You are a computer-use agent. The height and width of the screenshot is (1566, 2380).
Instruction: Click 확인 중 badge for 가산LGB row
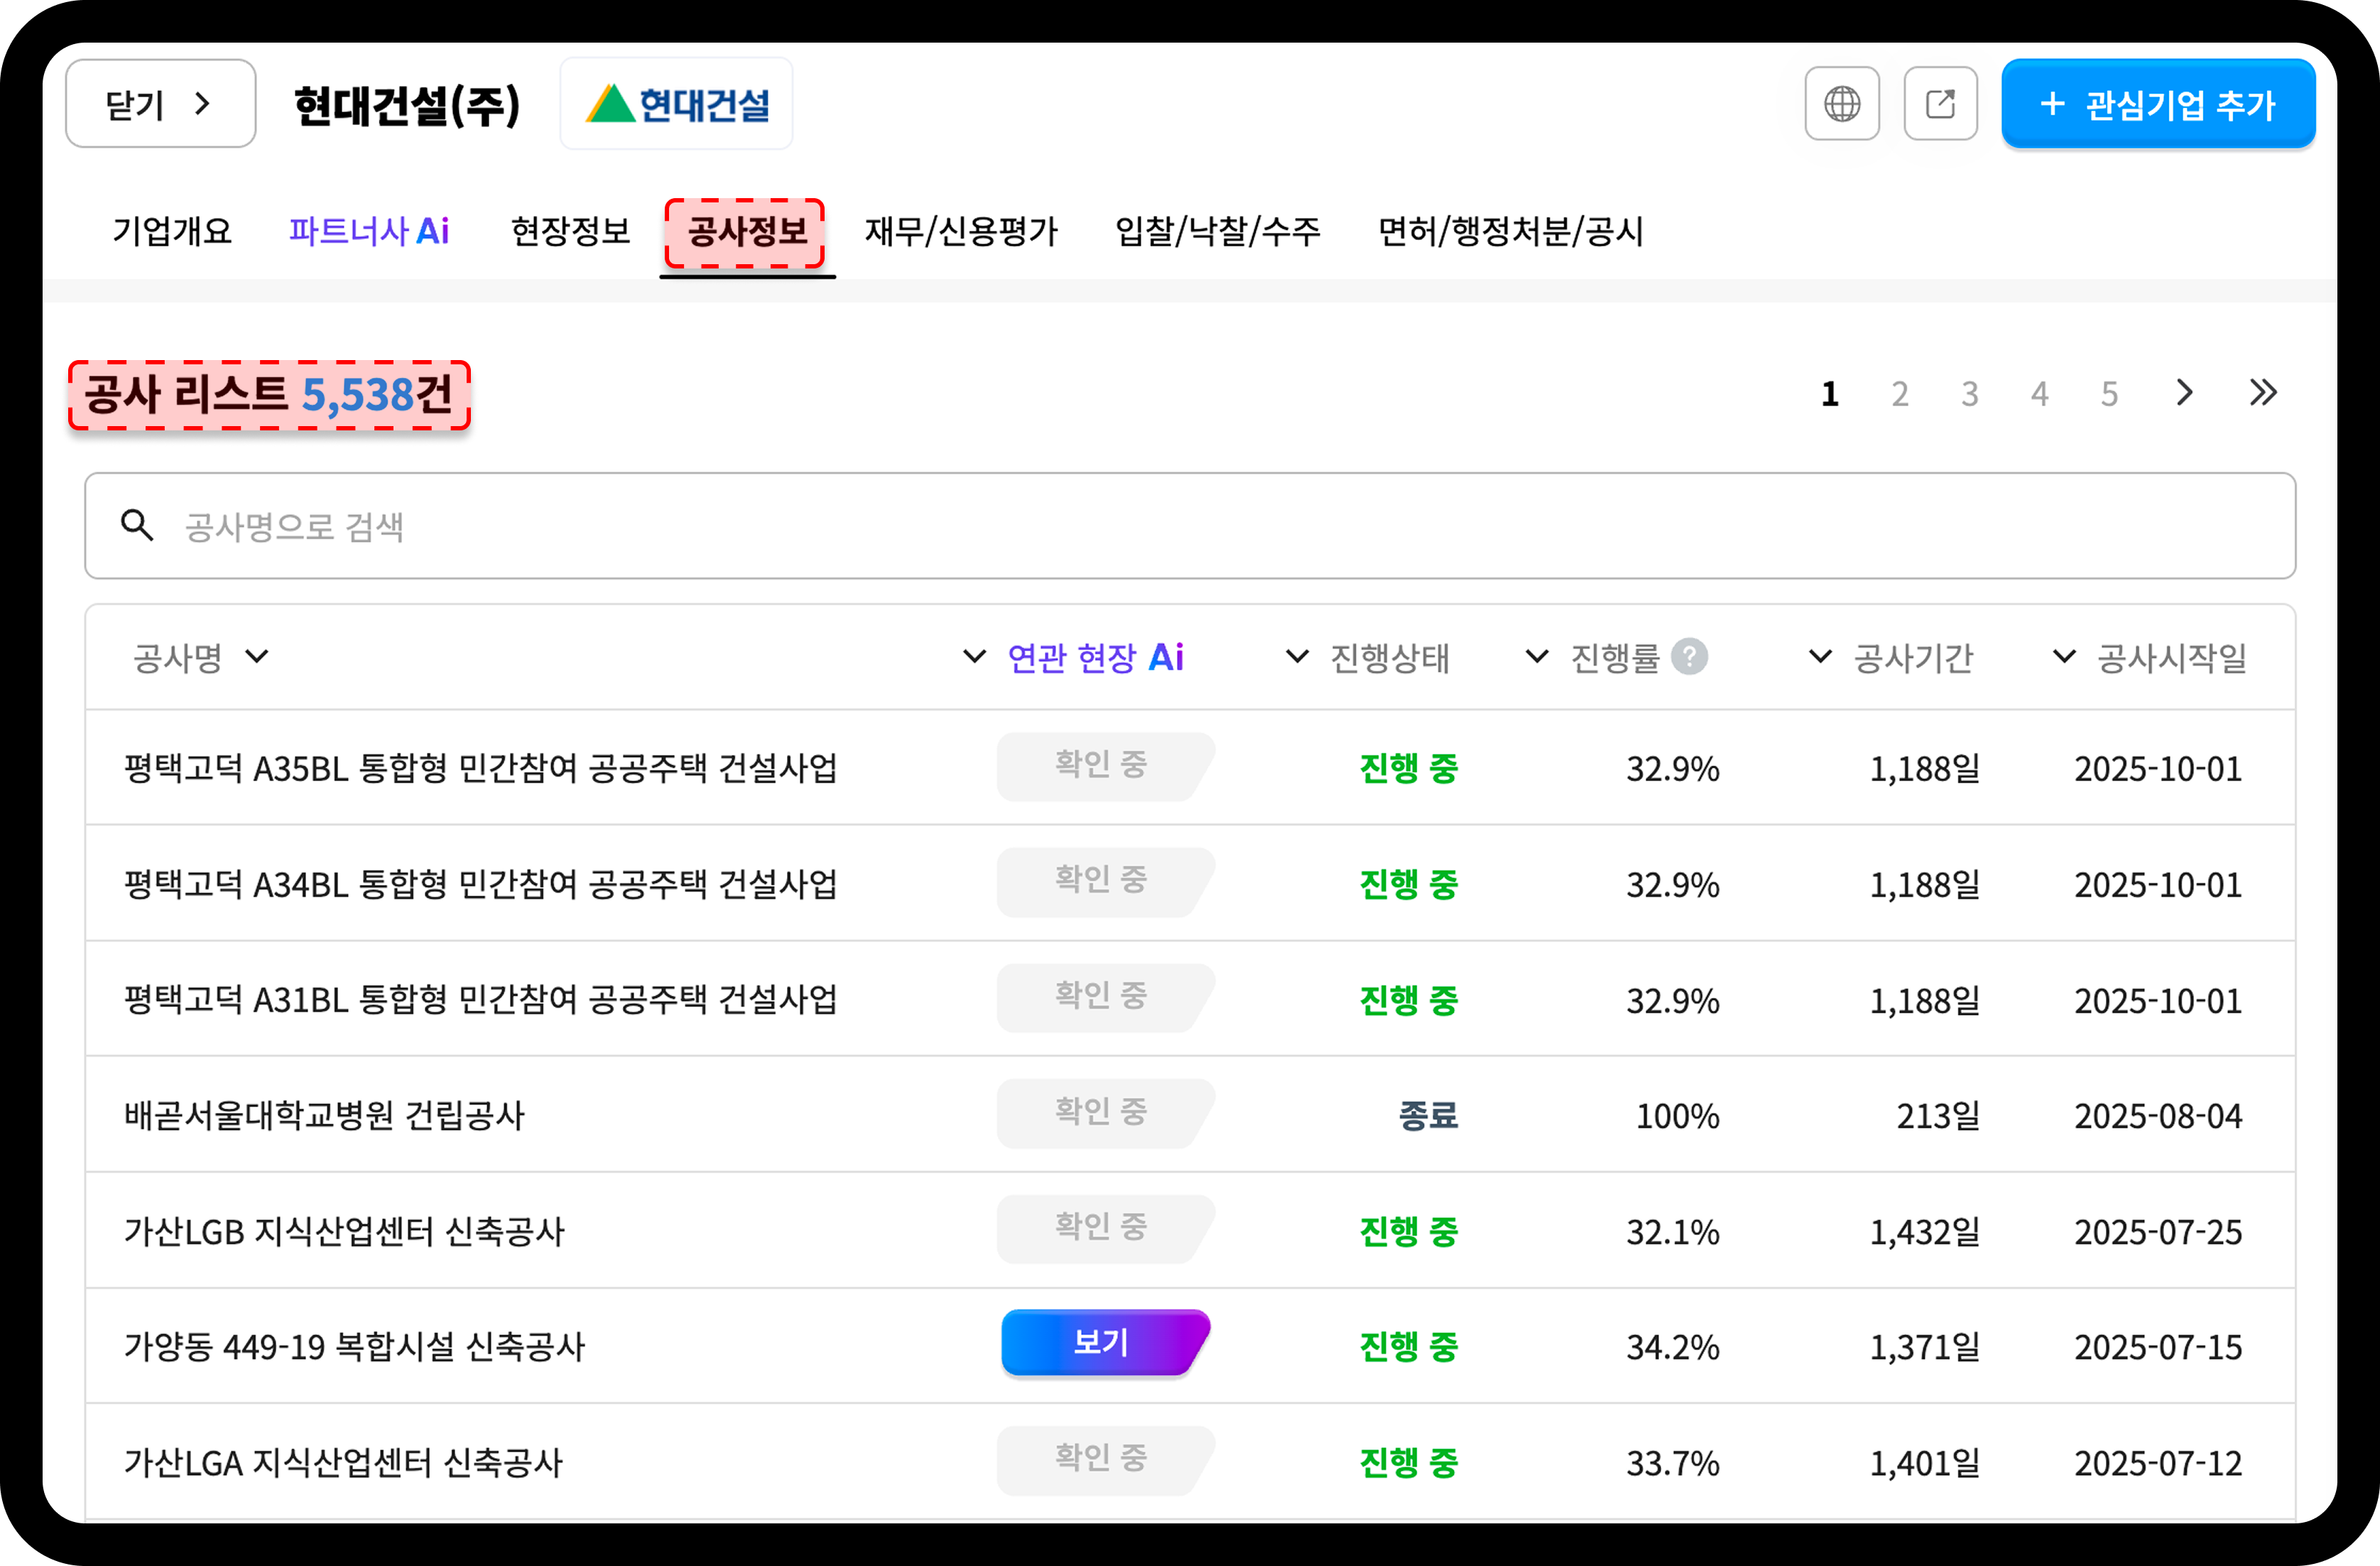pos(1105,1228)
